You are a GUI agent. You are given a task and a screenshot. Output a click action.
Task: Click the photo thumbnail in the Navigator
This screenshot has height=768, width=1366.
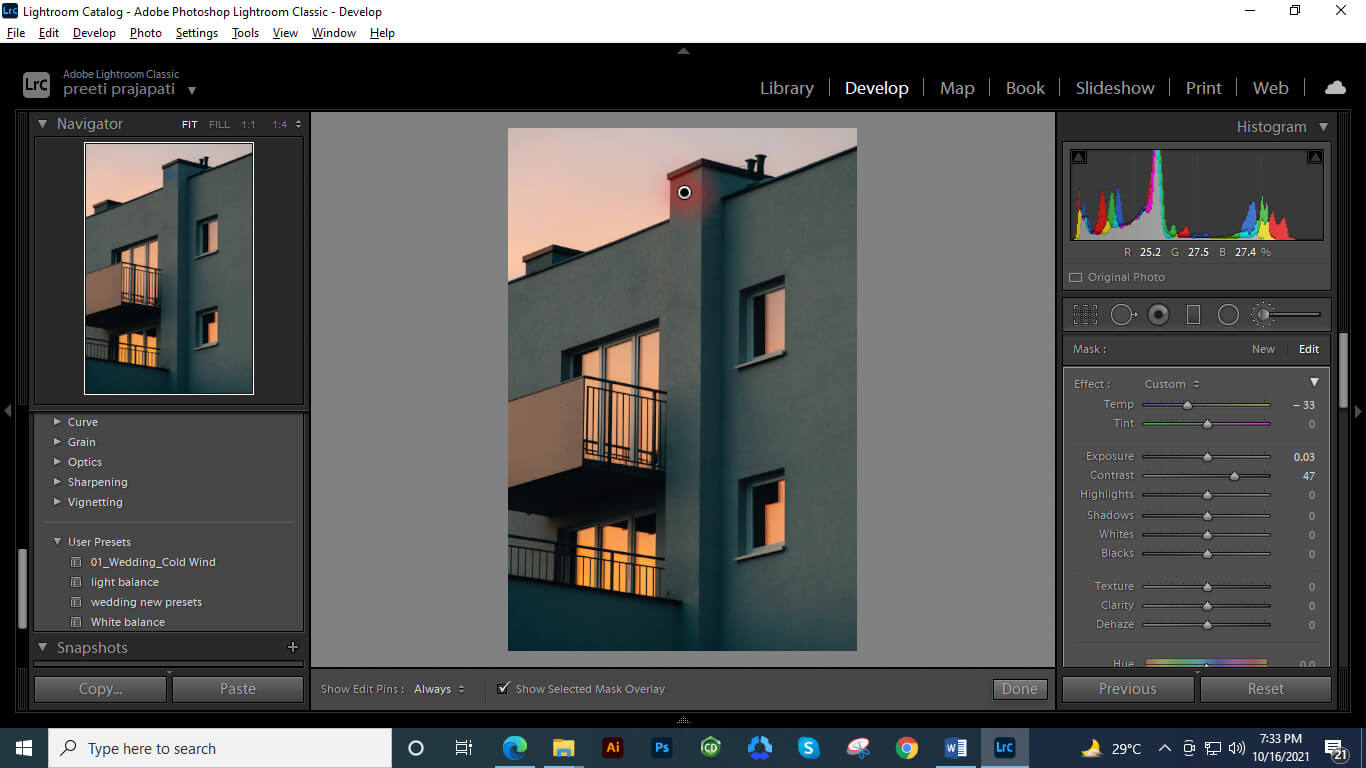[x=168, y=267]
